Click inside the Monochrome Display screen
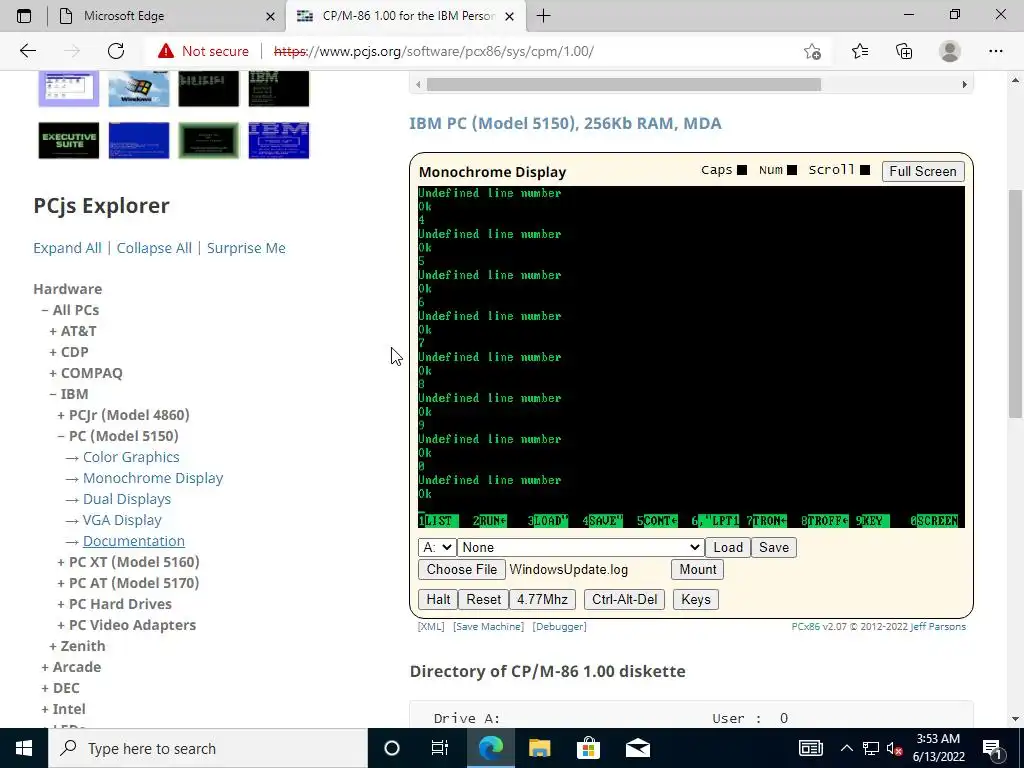The image size is (1024, 768). (691, 357)
